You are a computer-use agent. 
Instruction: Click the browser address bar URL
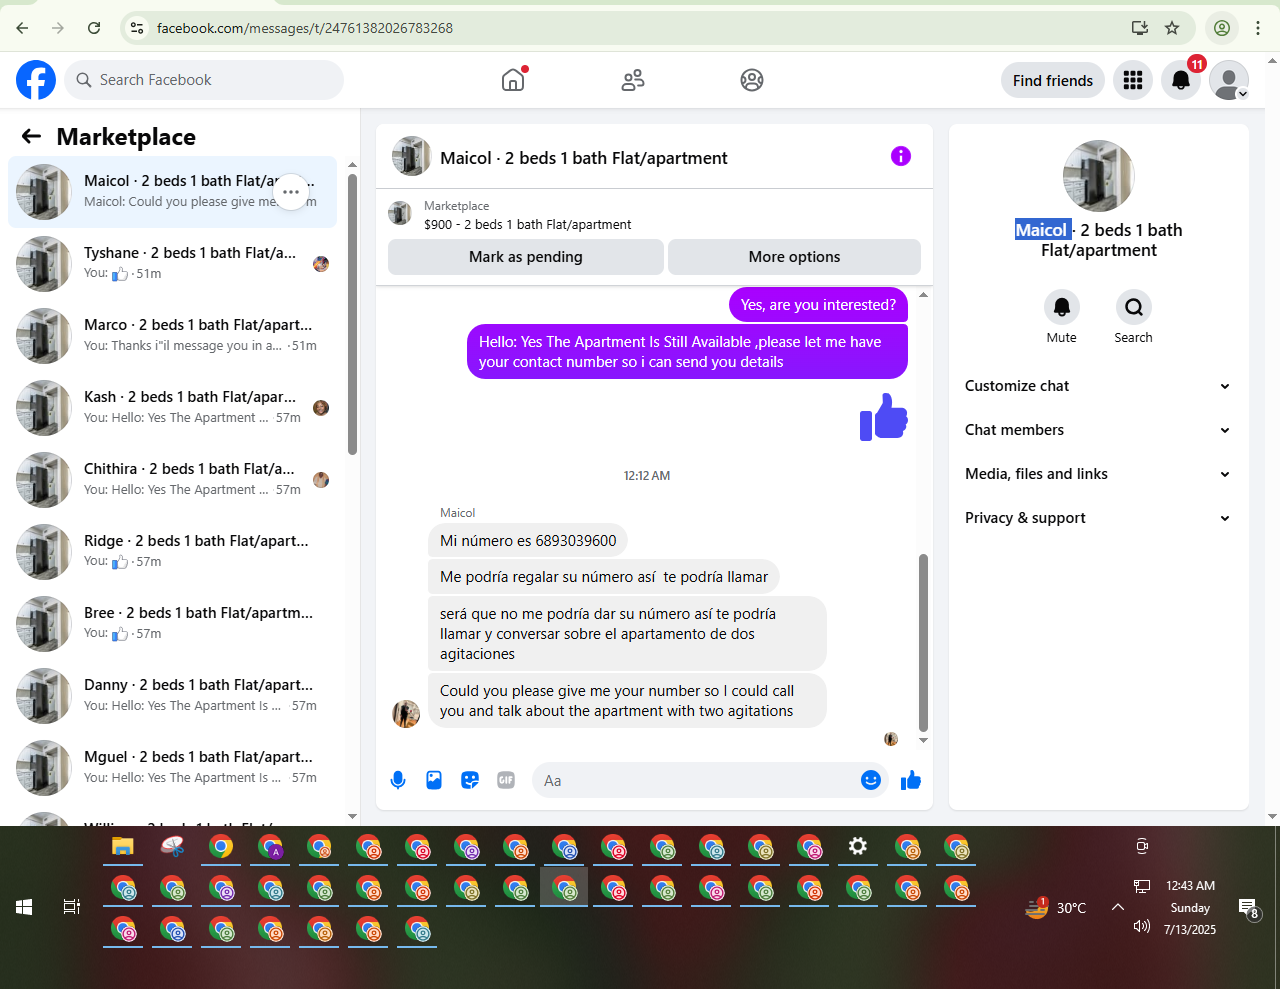(x=304, y=28)
